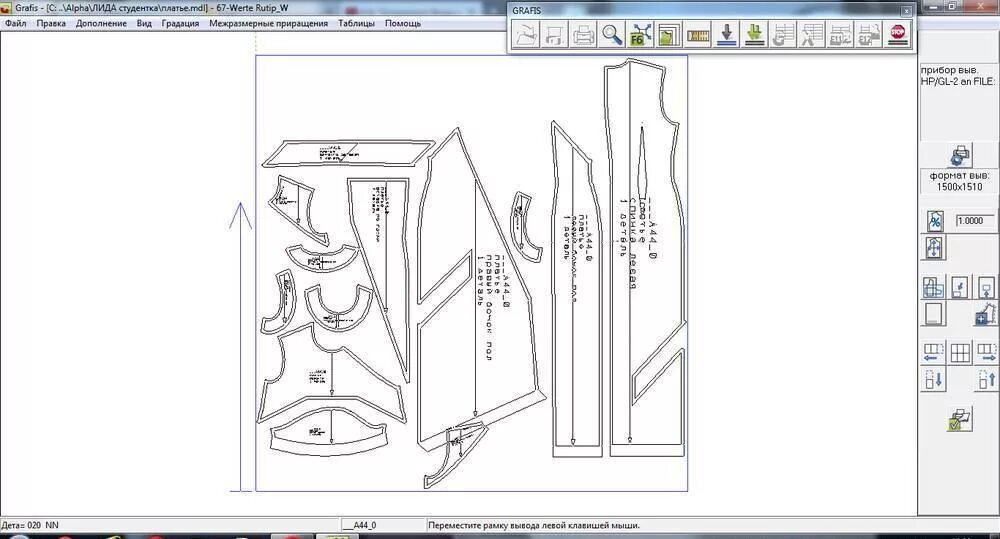
Task: Click the percent scale icon
Action: tap(934, 221)
